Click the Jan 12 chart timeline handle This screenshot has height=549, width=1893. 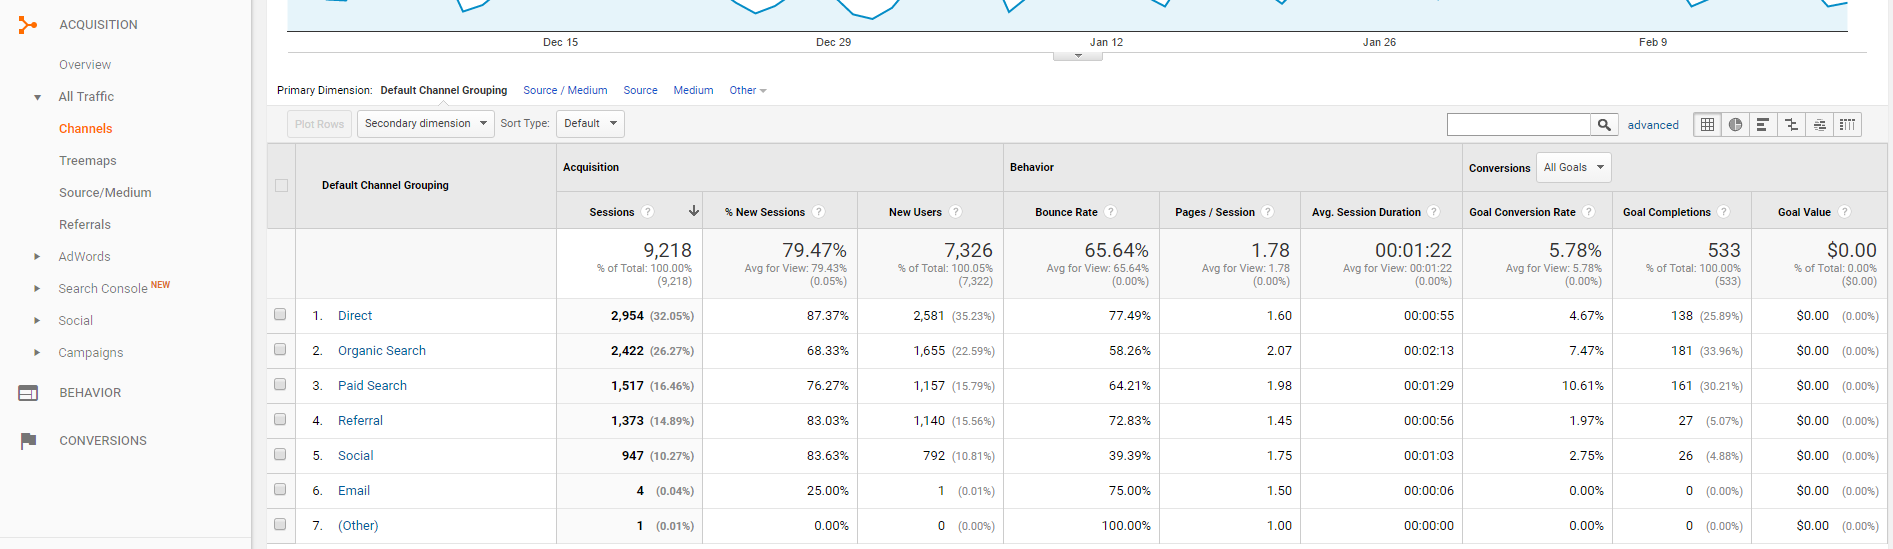(1078, 56)
